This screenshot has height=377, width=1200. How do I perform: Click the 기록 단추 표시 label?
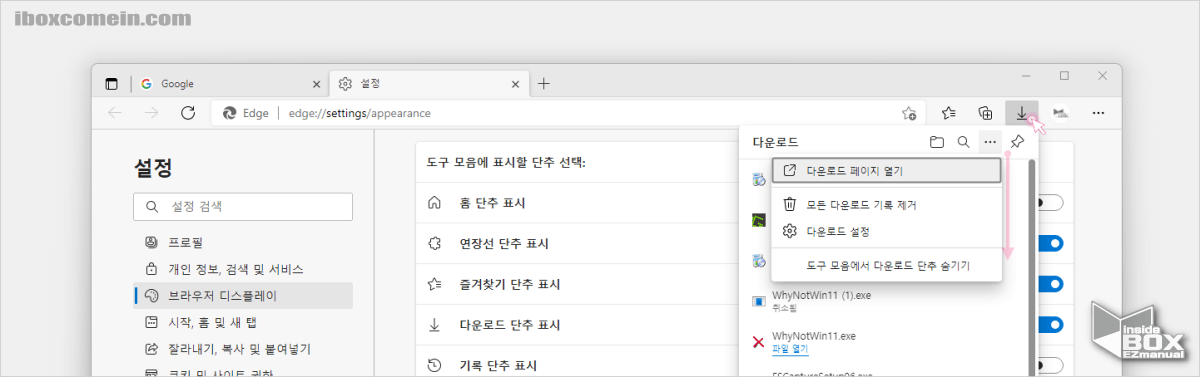[499, 365]
